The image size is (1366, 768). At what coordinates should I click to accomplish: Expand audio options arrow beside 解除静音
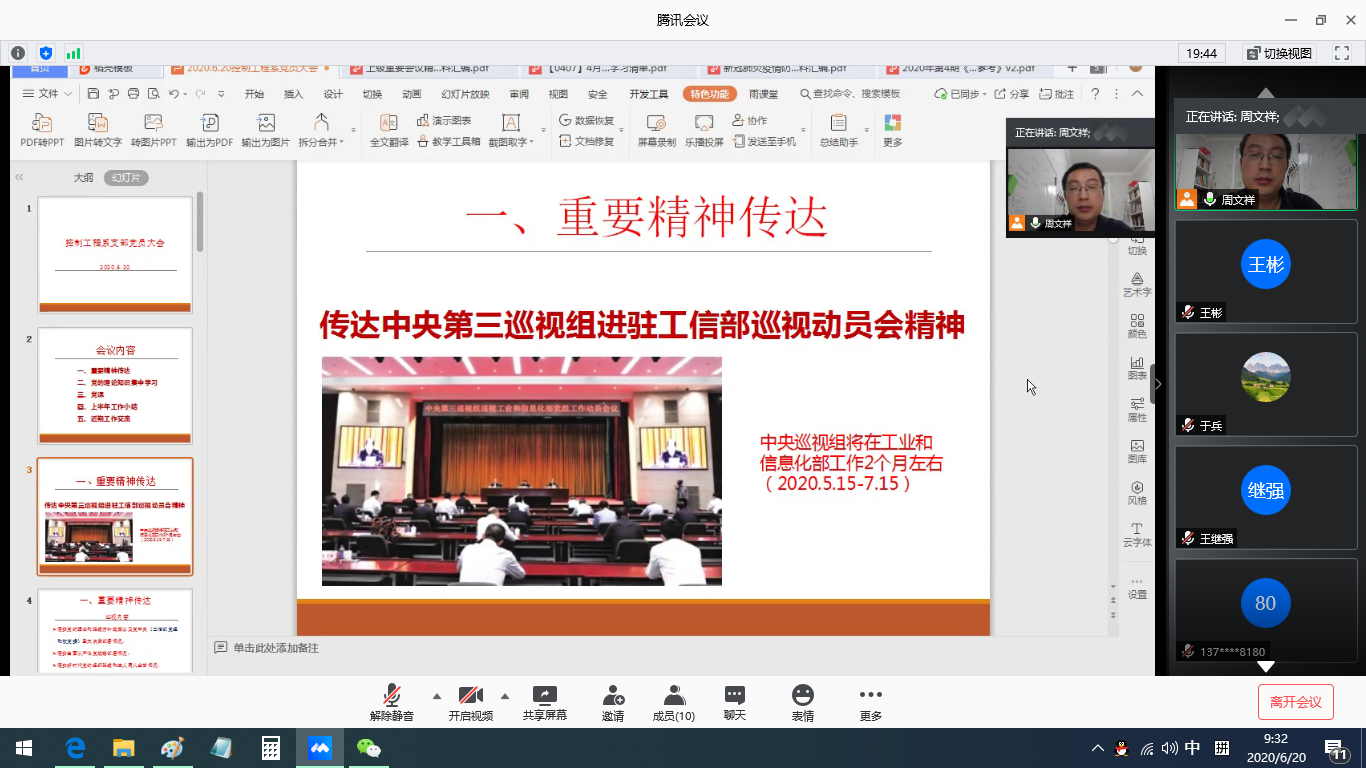tap(436, 696)
